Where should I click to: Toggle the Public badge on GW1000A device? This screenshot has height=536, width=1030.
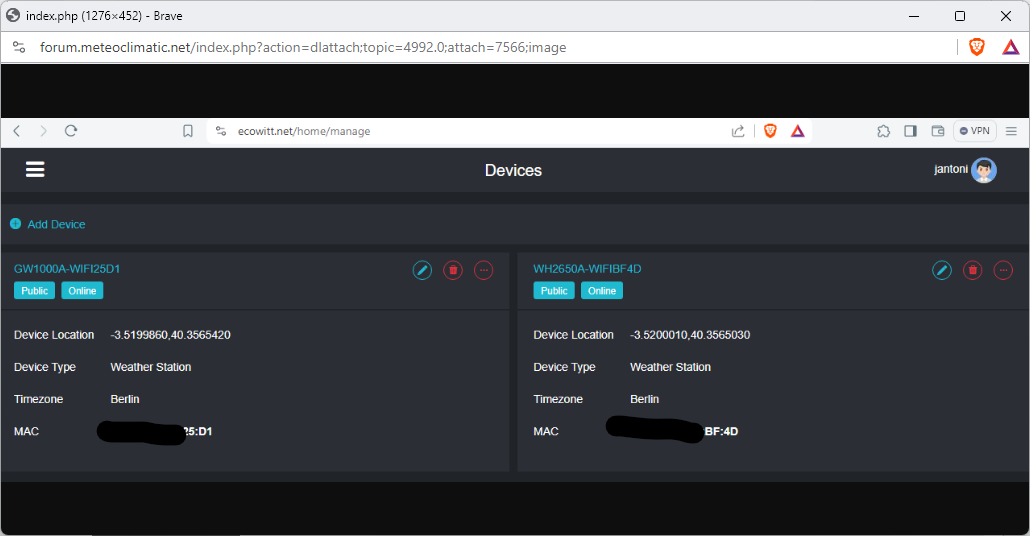click(35, 291)
